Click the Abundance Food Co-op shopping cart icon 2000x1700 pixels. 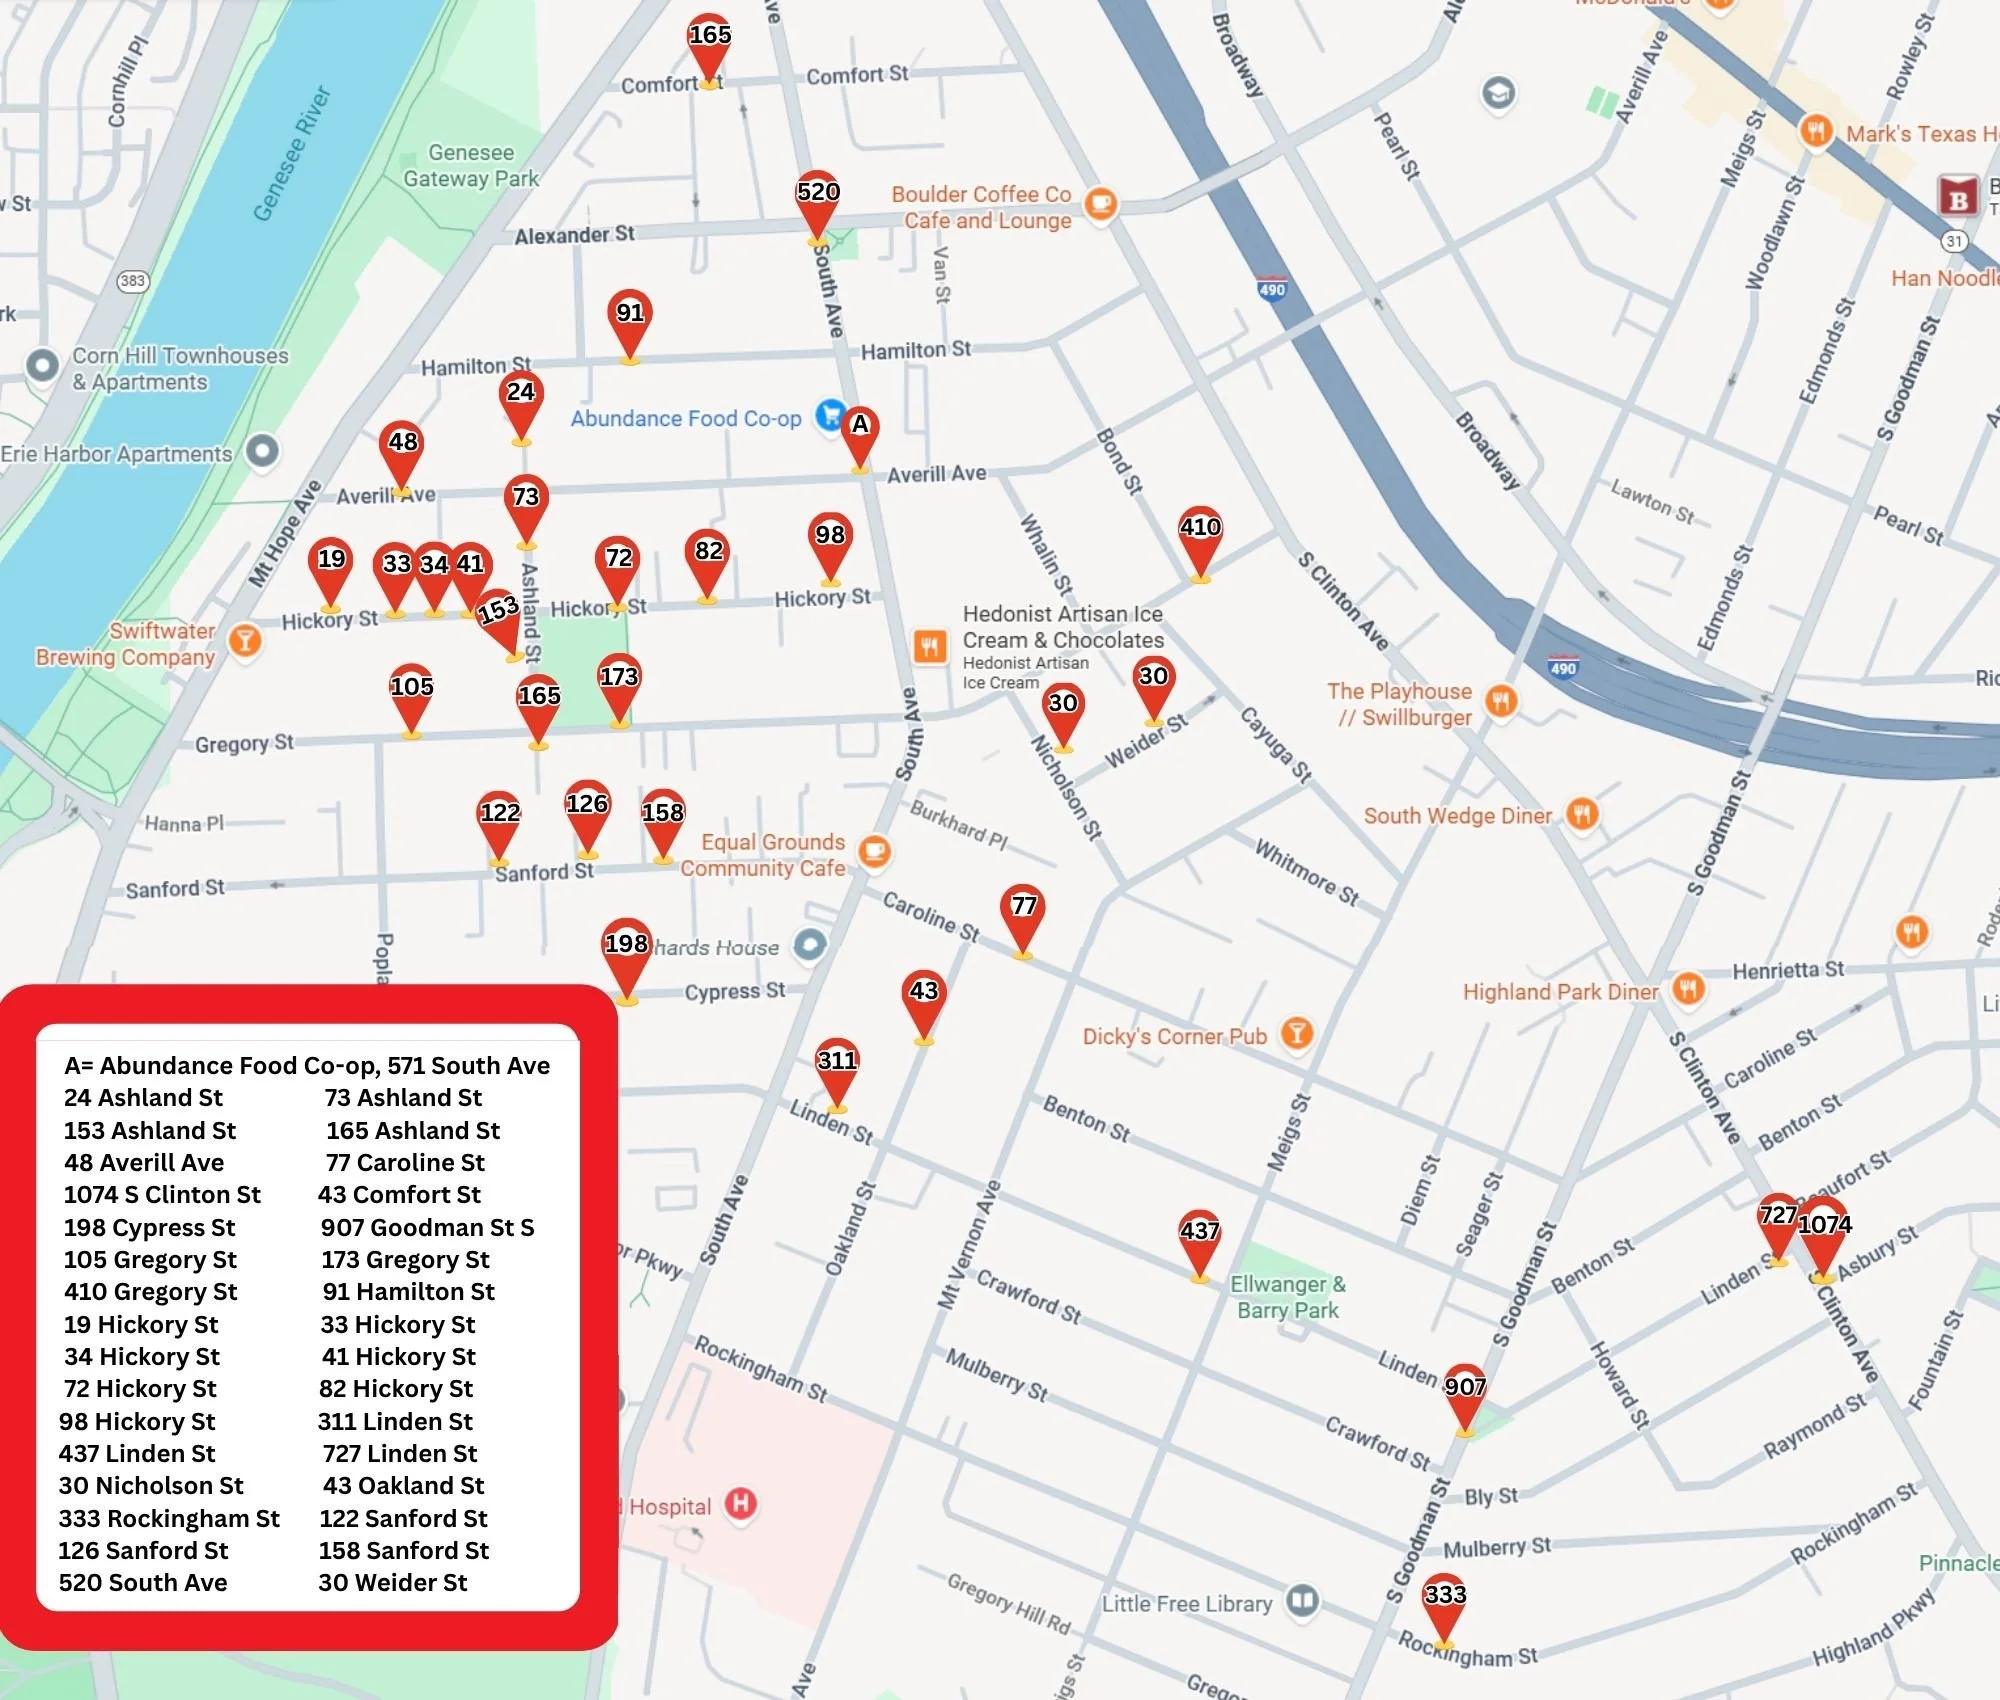tap(829, 415)
